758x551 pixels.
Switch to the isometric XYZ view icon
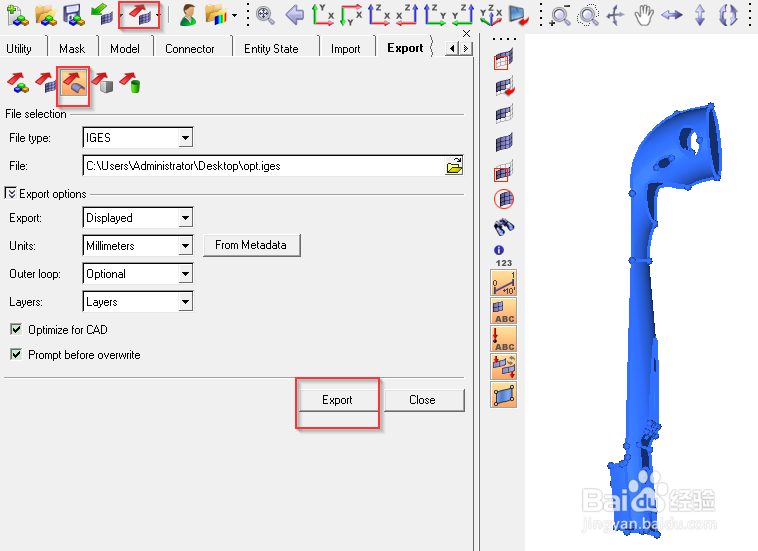tap(491, 15)
